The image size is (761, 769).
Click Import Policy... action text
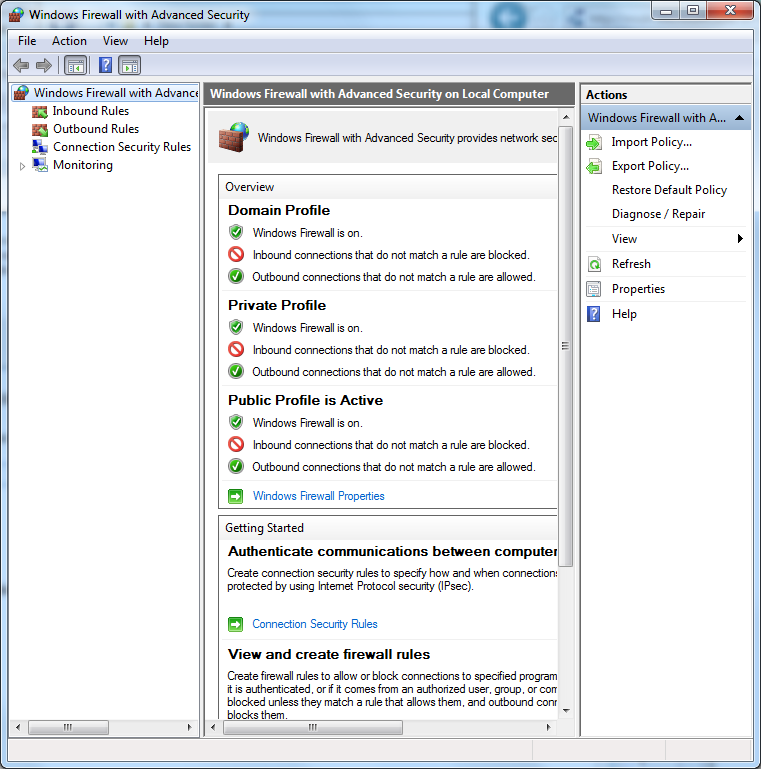652,142
